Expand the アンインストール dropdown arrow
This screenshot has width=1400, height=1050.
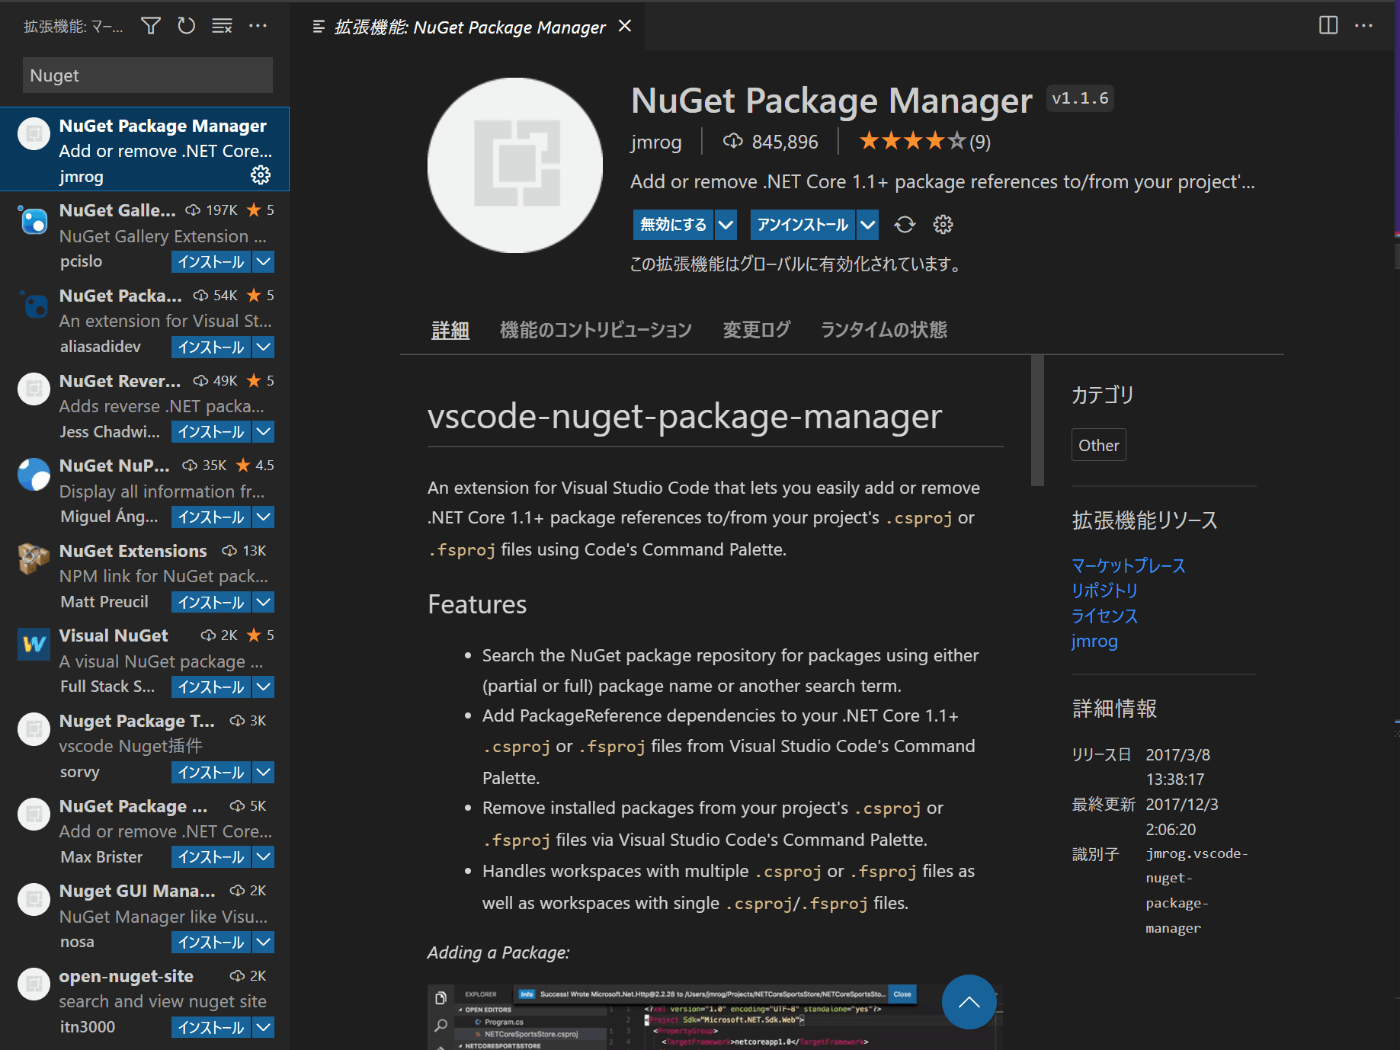point(868,225)
